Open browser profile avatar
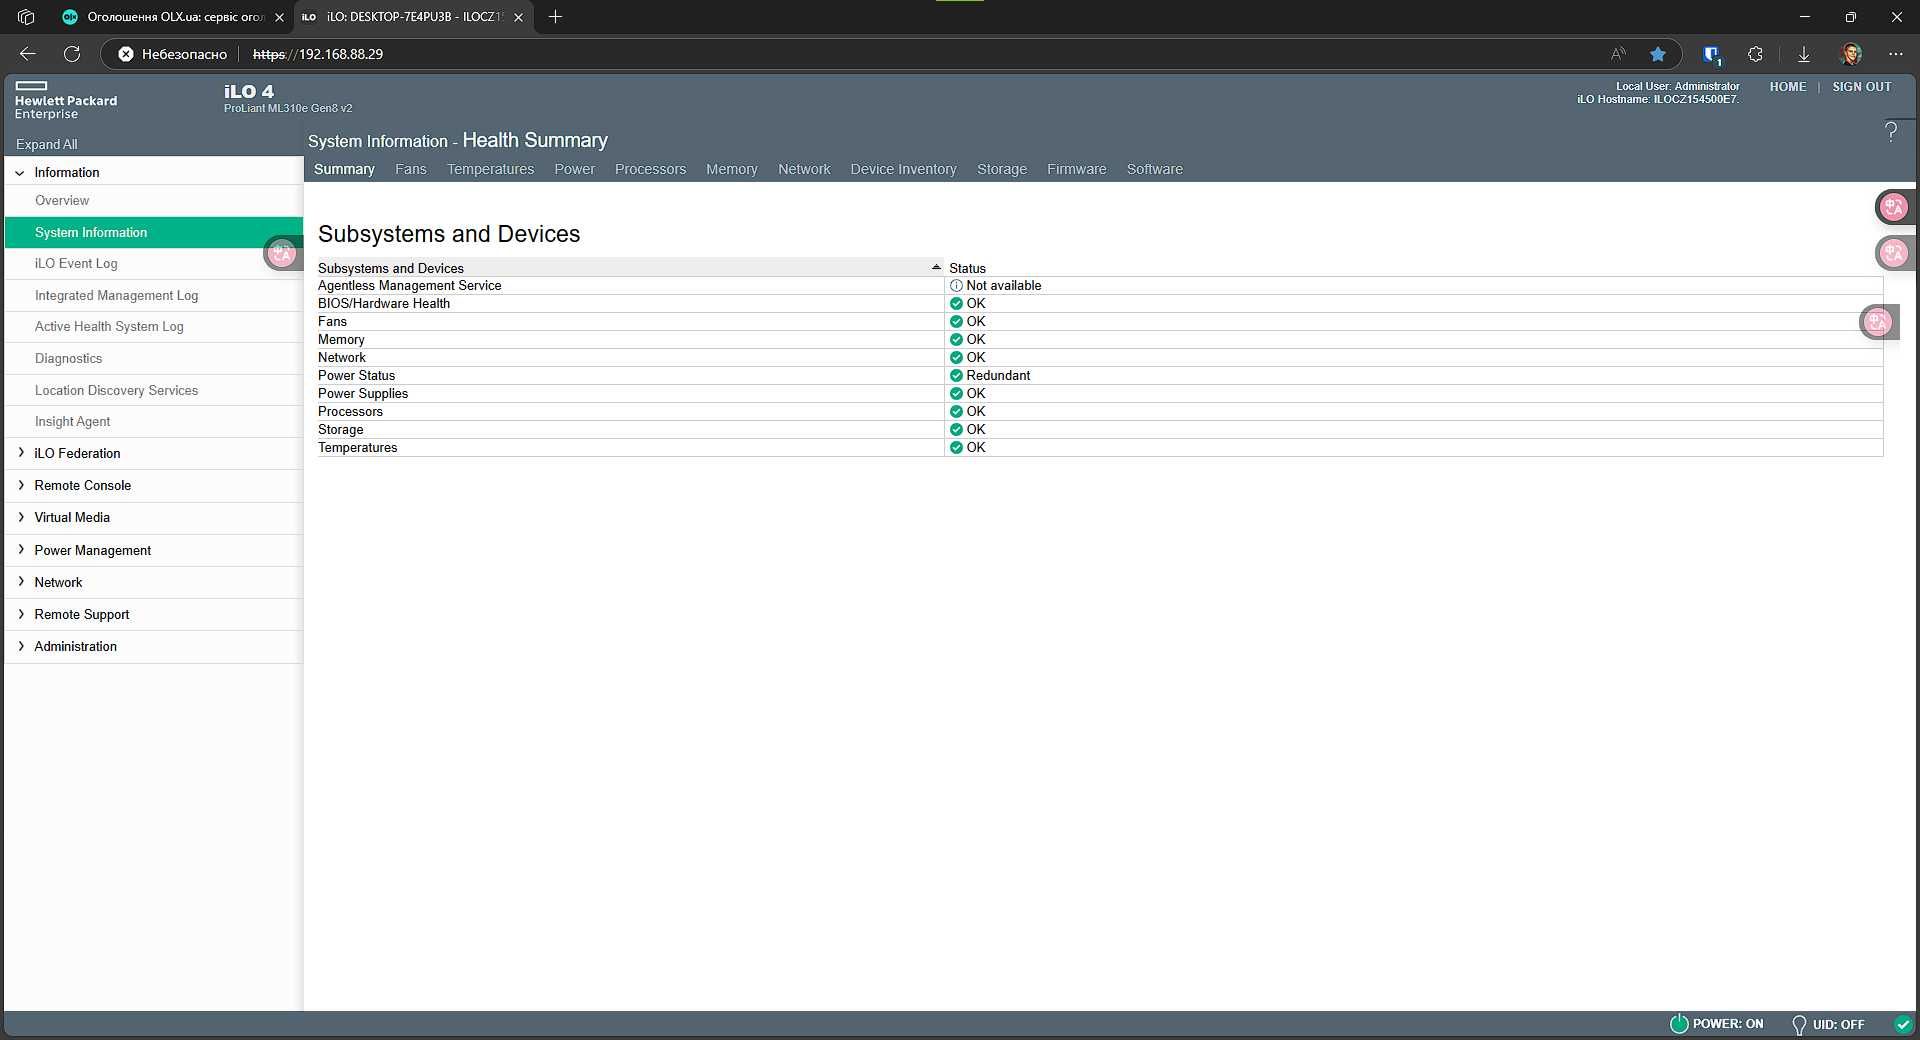Image resolution: width=1920 pixels, height=1040 pixels. (x=1851, y=54)
